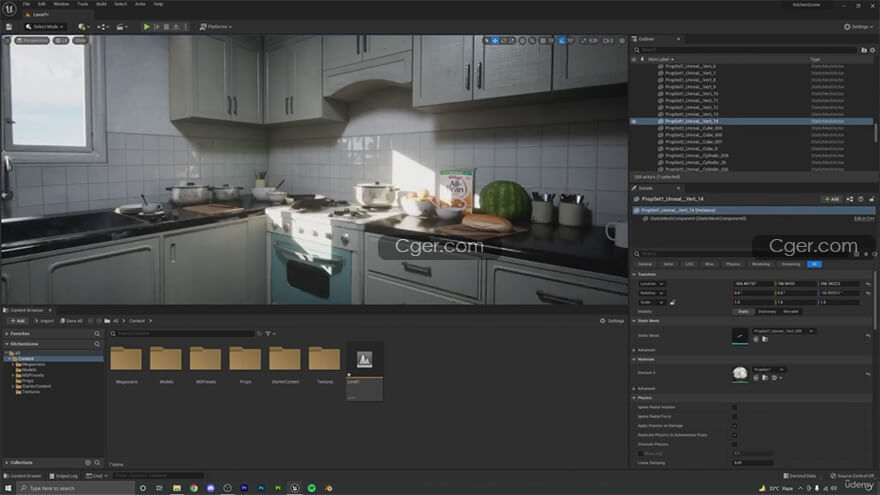Click the Windows Start button
The height and width of the screenshot is (495, 880).
click(8, 488)
